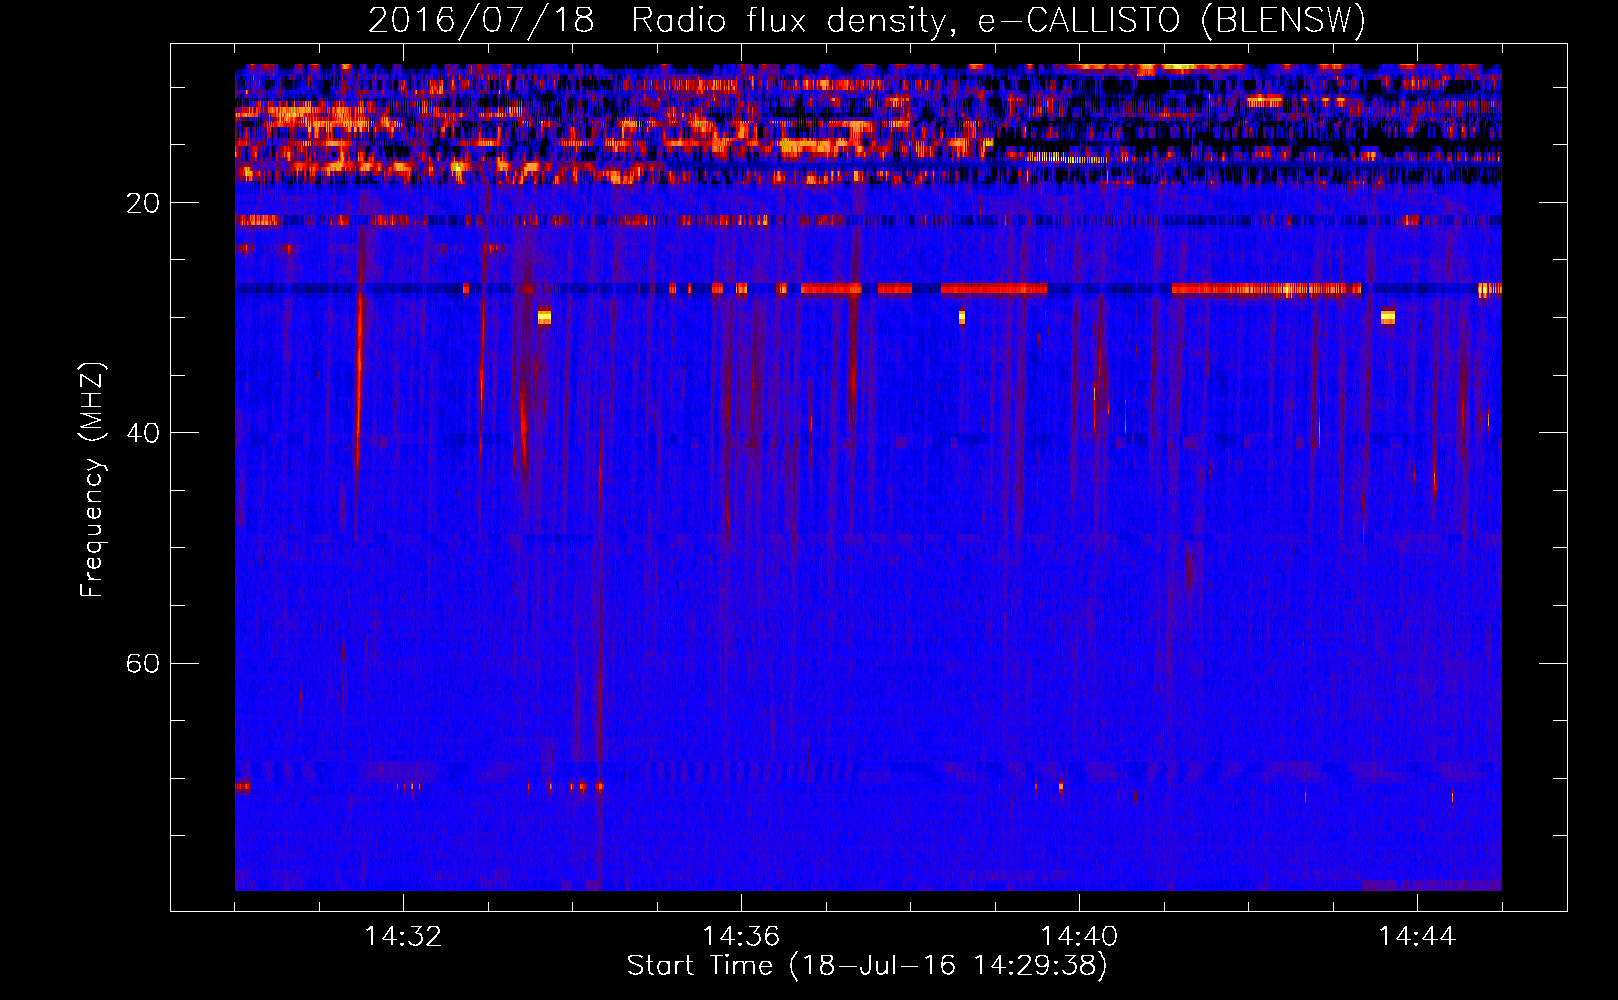This screenshot has width=1618, height=1000.
Task: Click the 14:36 time tick label
Action: pos(741,937)
